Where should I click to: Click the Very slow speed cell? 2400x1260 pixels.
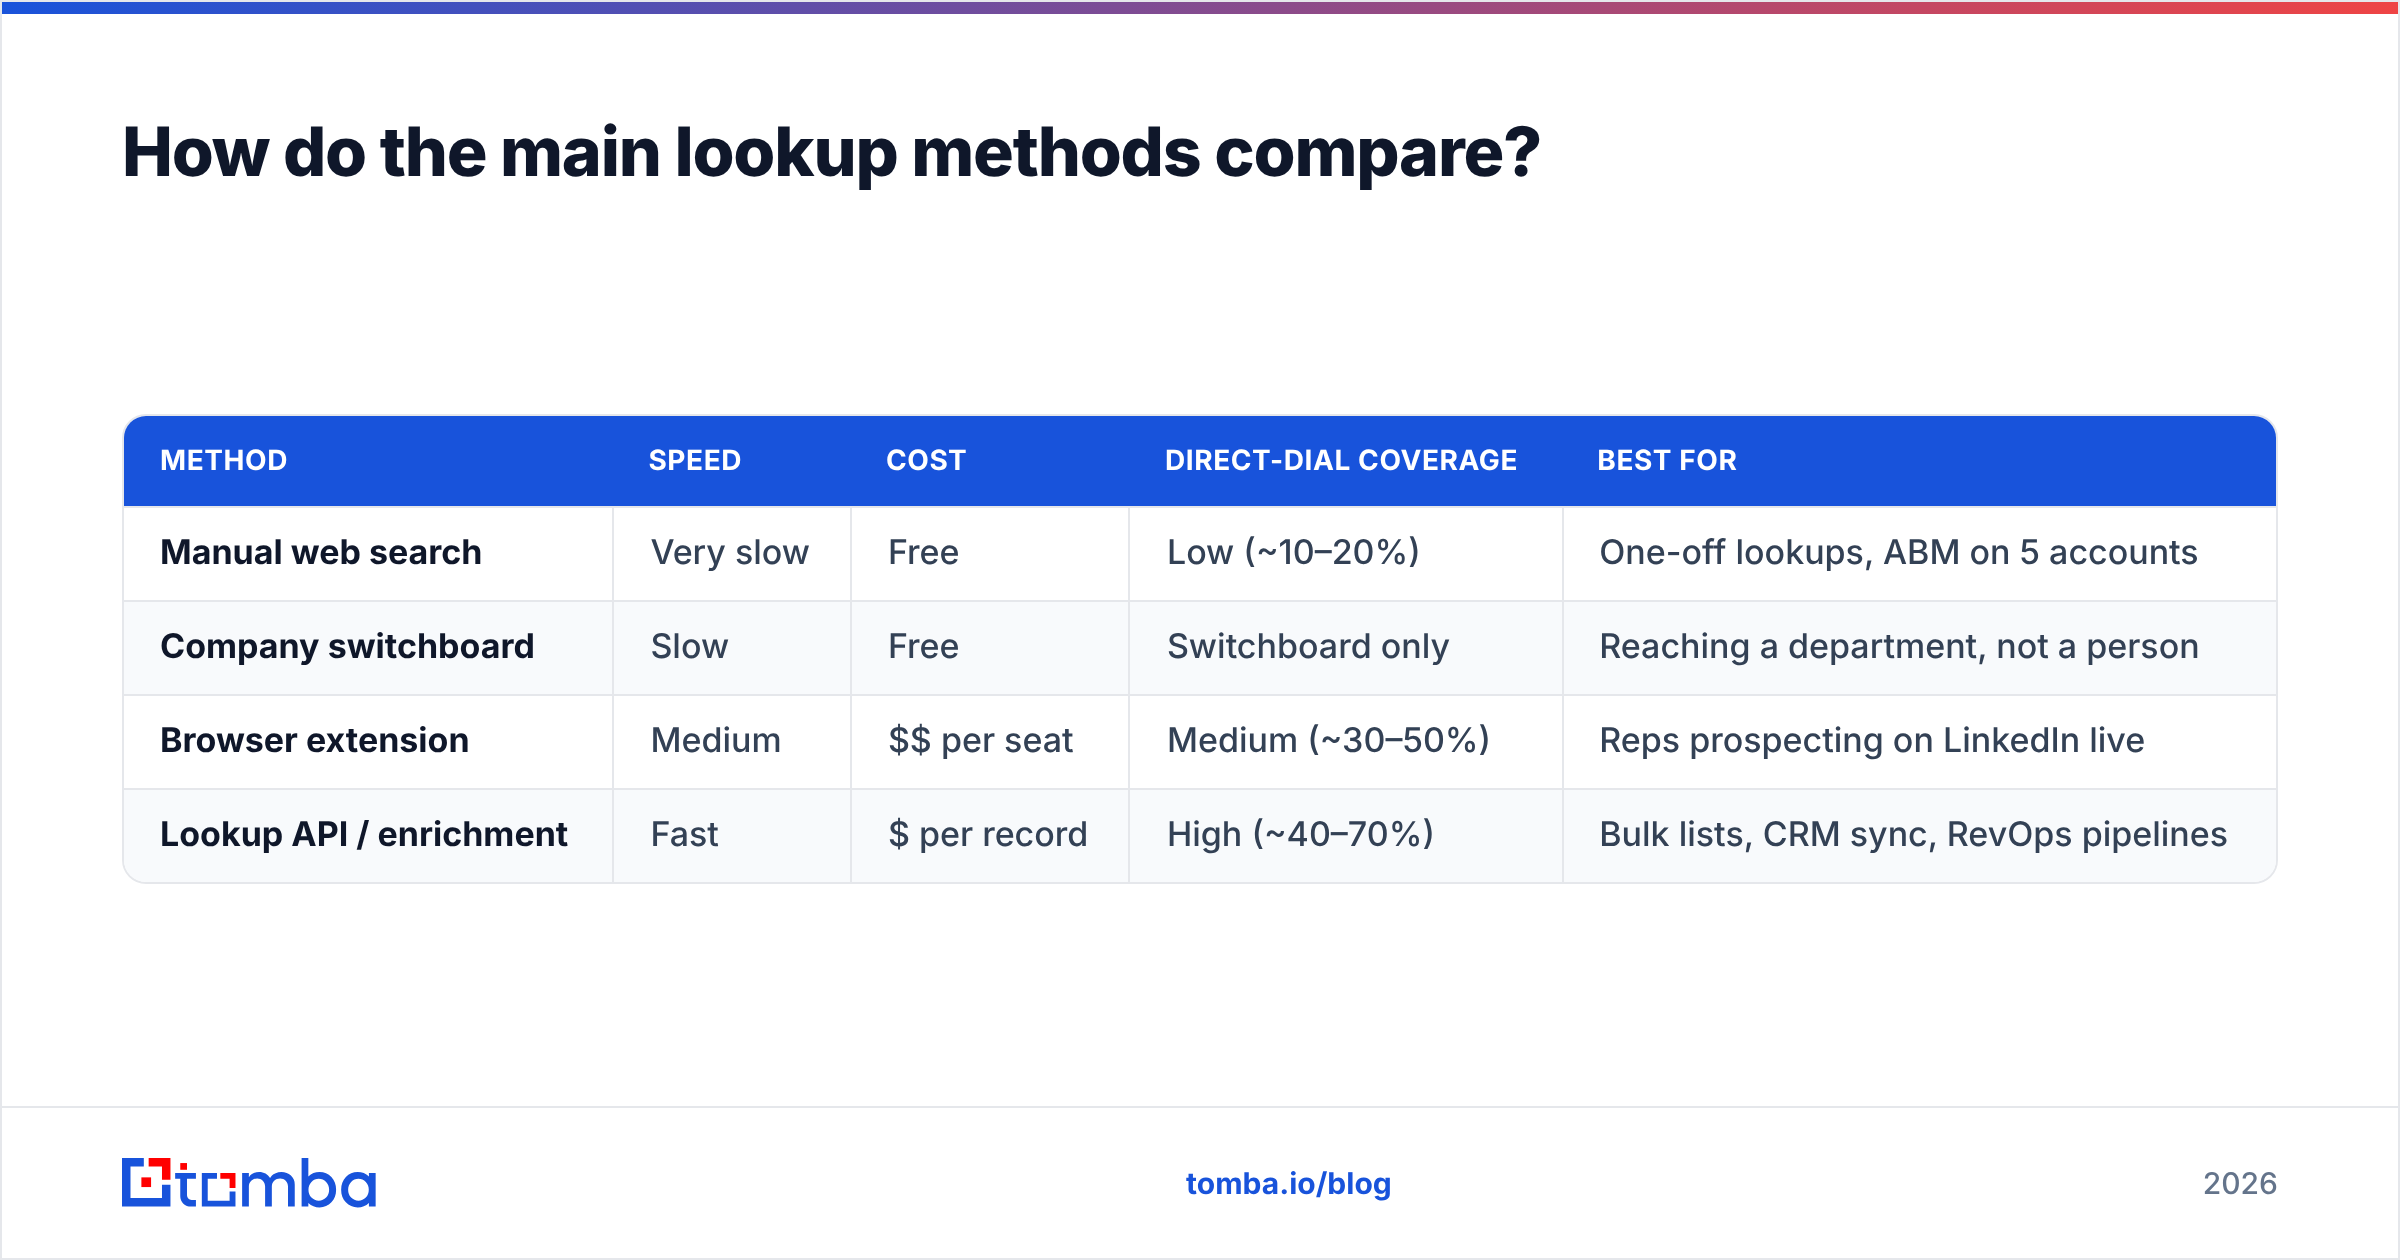[730, 552]
